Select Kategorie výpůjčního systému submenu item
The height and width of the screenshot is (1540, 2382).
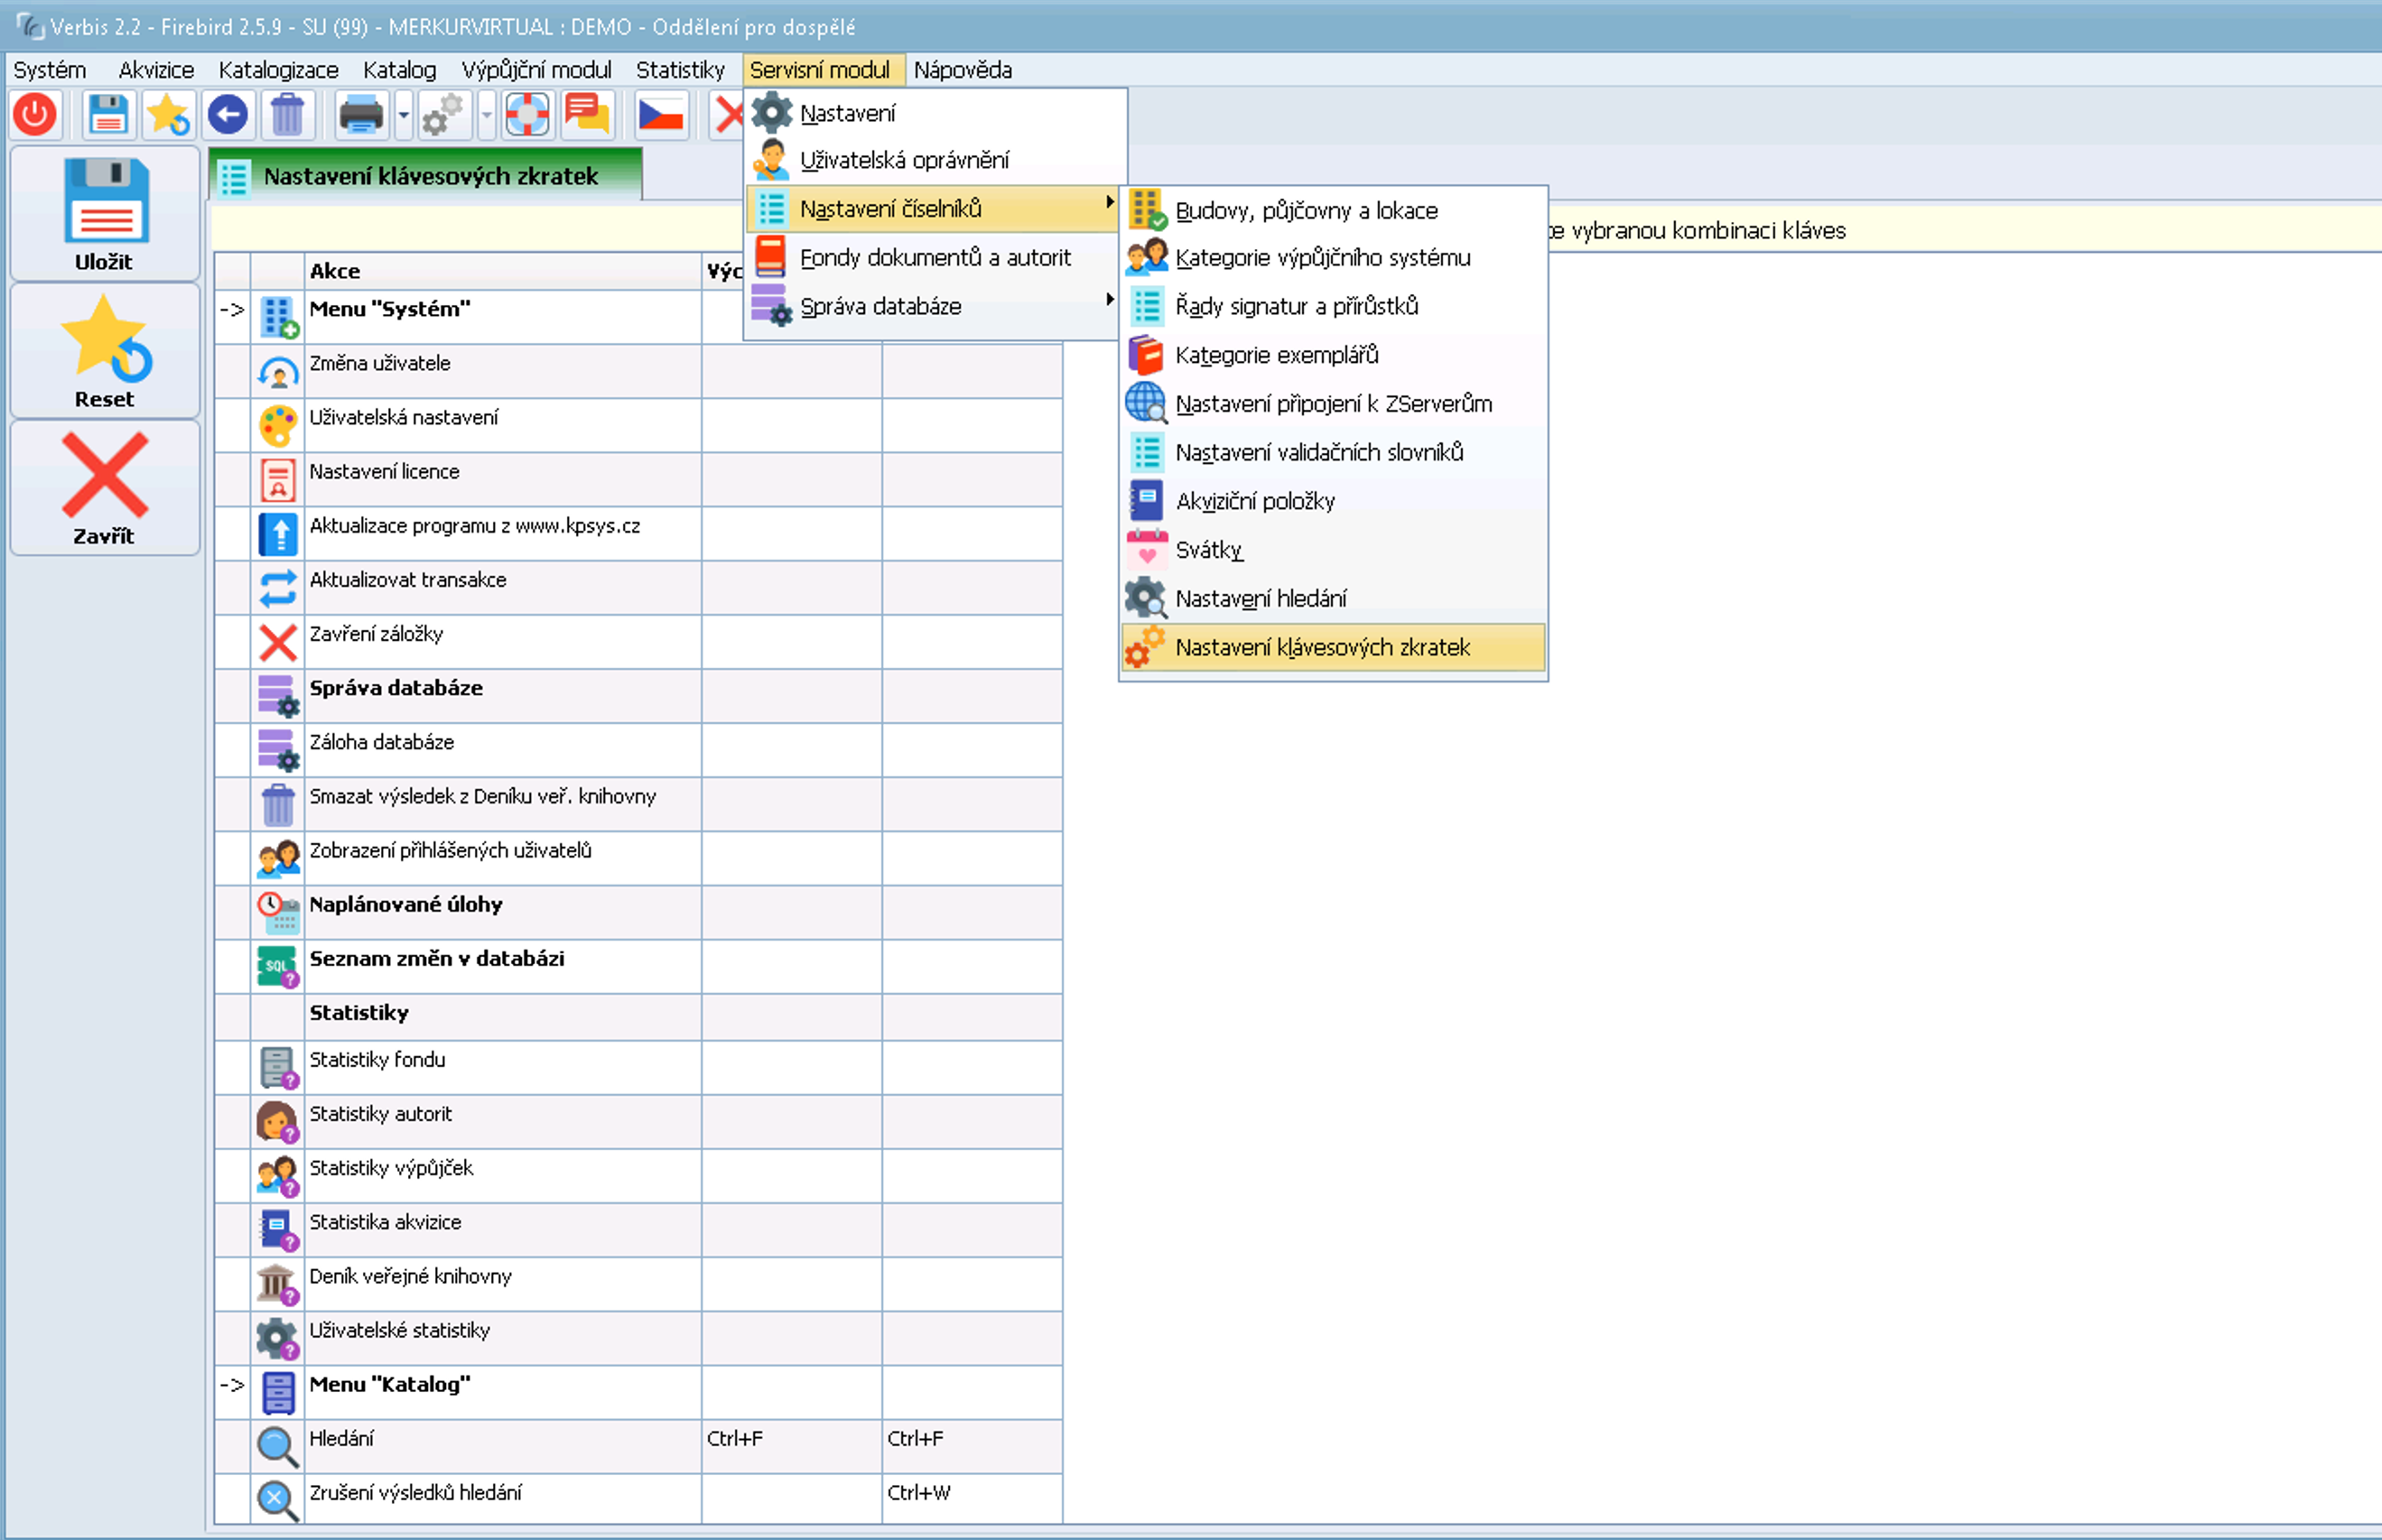[x=1333, y=258]
